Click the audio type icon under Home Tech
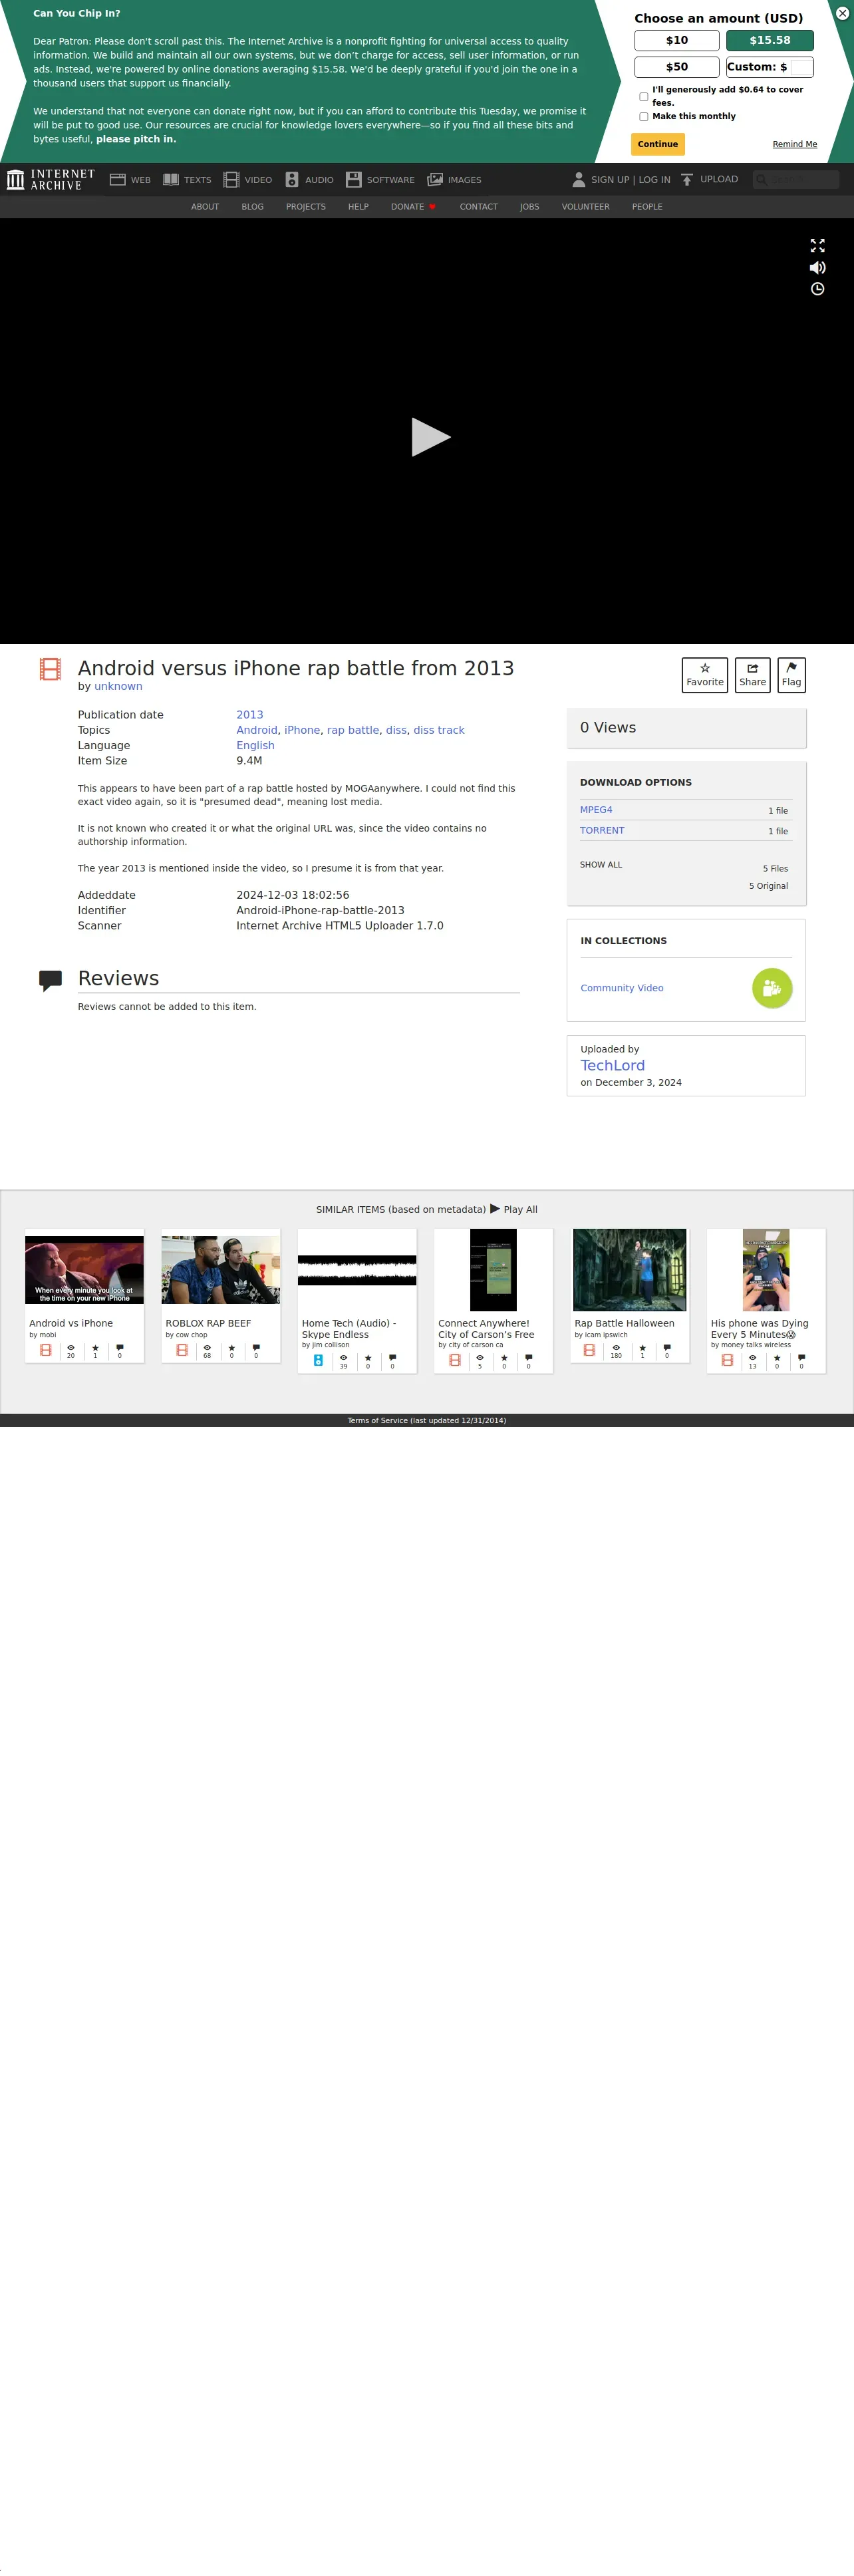The width and height of the screenshot is (854, 2576). point(318,1360)
